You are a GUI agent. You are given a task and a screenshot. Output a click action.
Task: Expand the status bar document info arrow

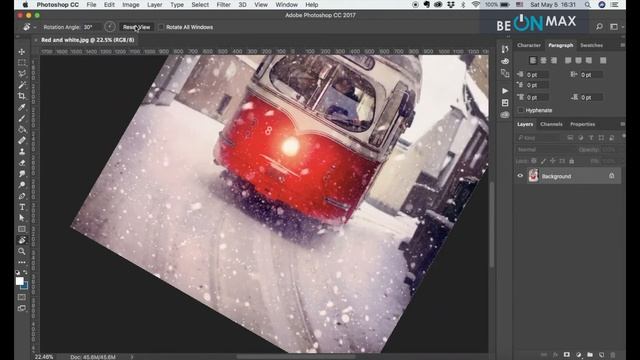(132, 357)
